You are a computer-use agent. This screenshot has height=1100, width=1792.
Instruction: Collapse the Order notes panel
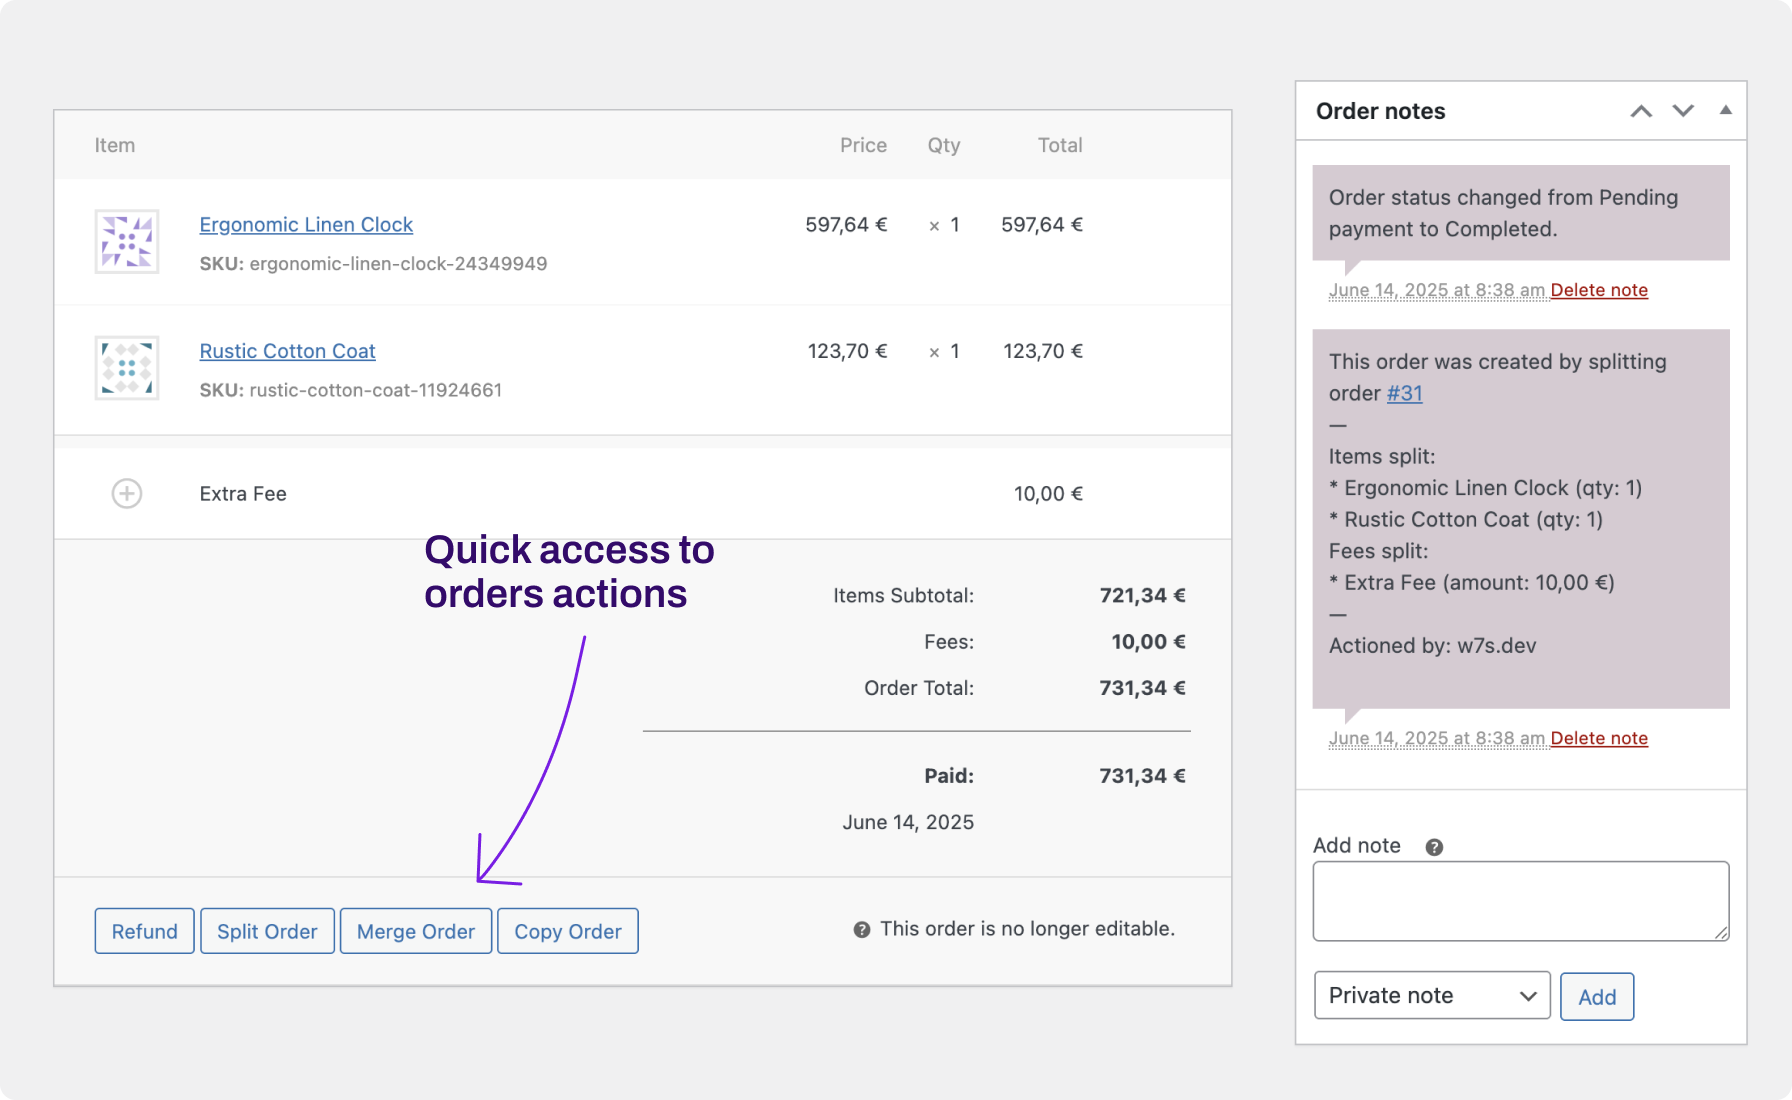(x=1726, y=110)
